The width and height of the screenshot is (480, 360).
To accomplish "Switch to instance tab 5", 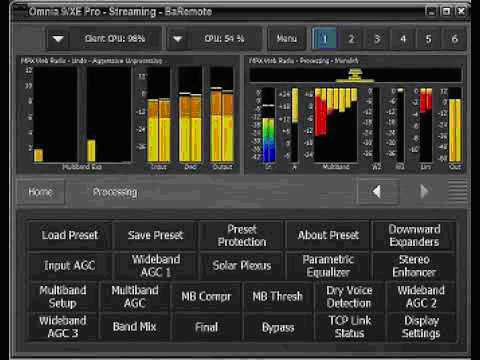I will click(428, 39).
